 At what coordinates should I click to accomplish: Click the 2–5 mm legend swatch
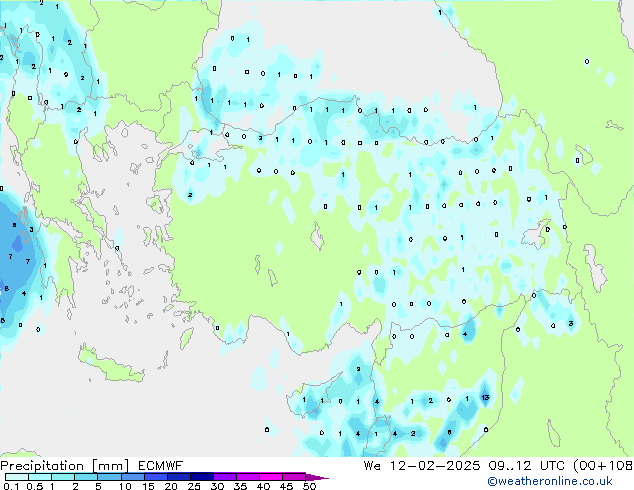click(86, 477)
